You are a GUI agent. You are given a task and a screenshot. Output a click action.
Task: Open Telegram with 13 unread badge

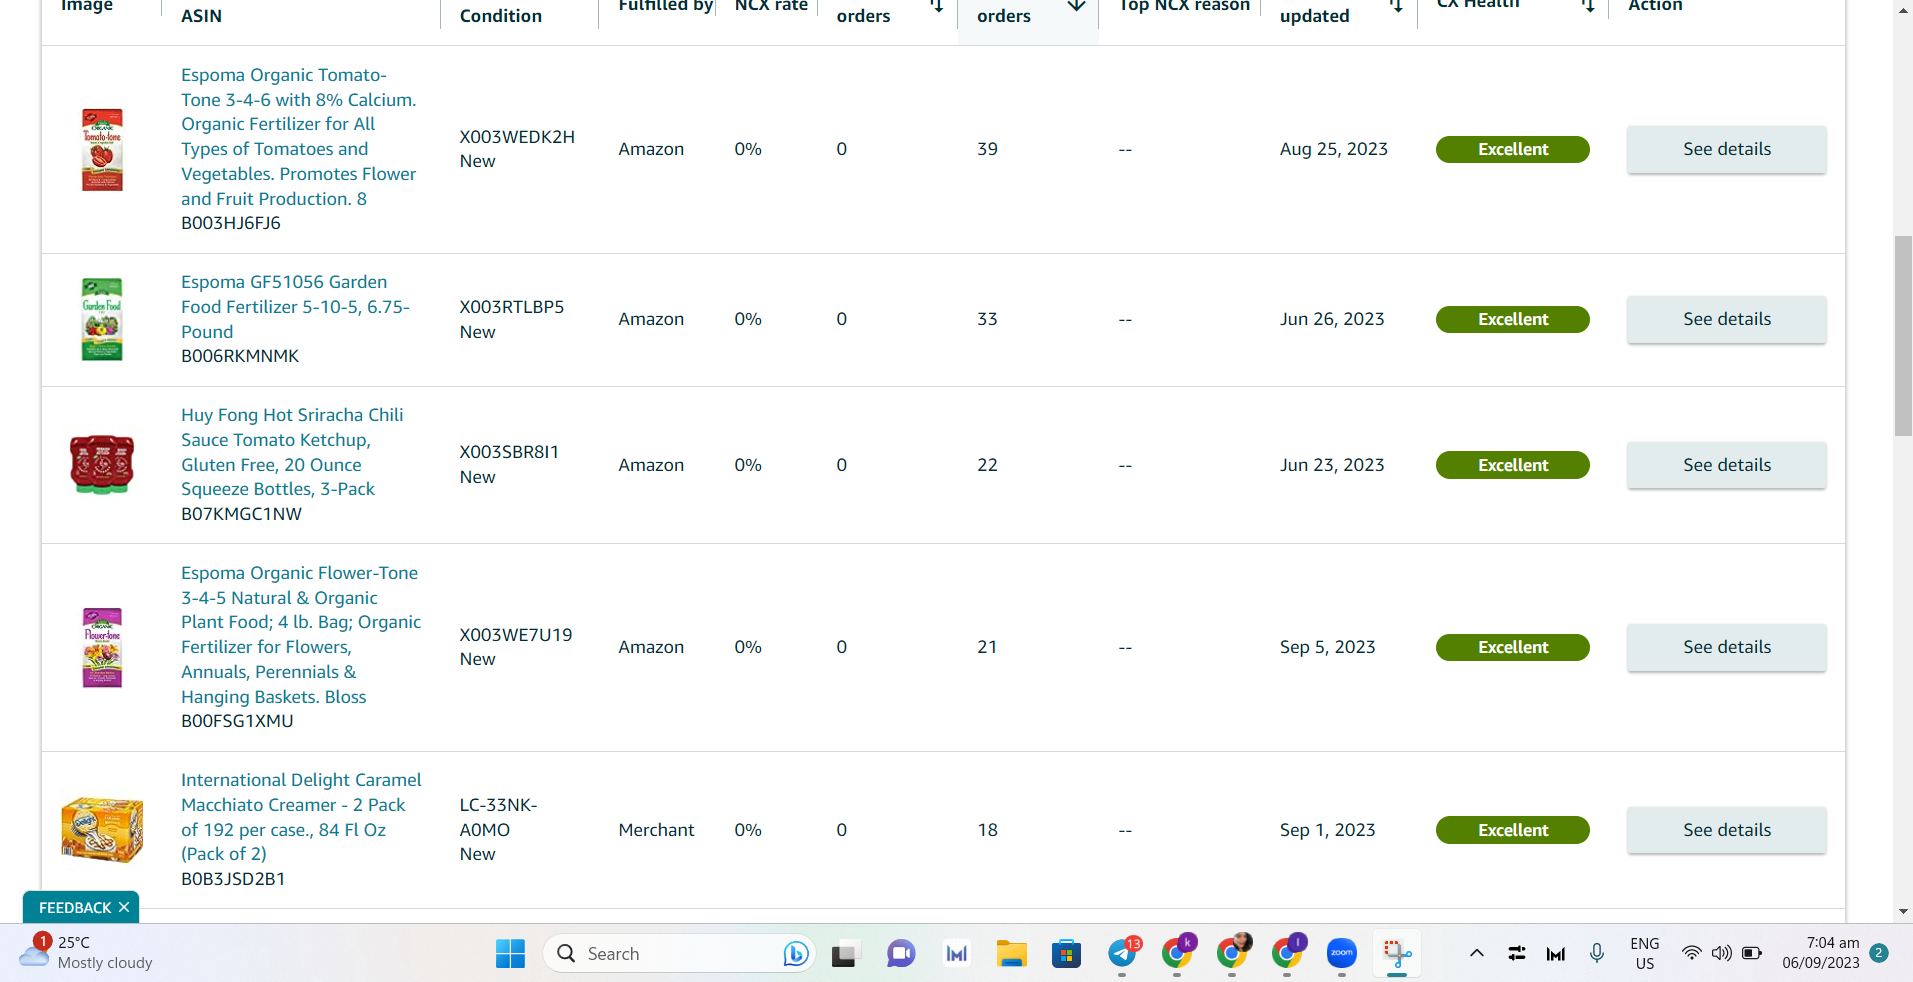[x=1123, y=953]
